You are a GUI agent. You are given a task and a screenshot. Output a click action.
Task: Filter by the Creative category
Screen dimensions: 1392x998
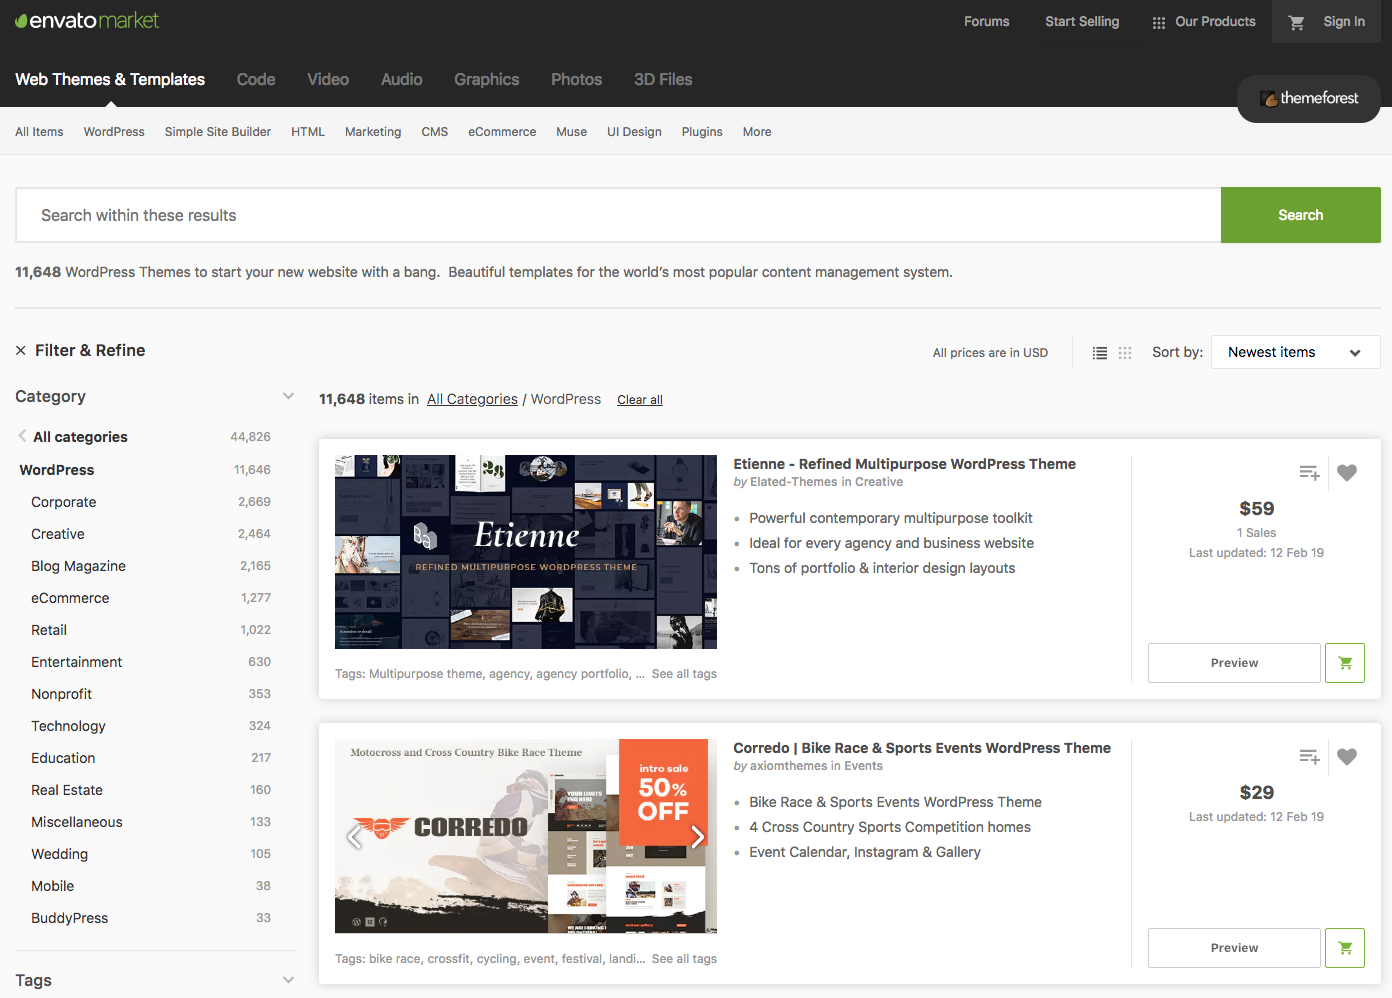click(x=58, y=534)
